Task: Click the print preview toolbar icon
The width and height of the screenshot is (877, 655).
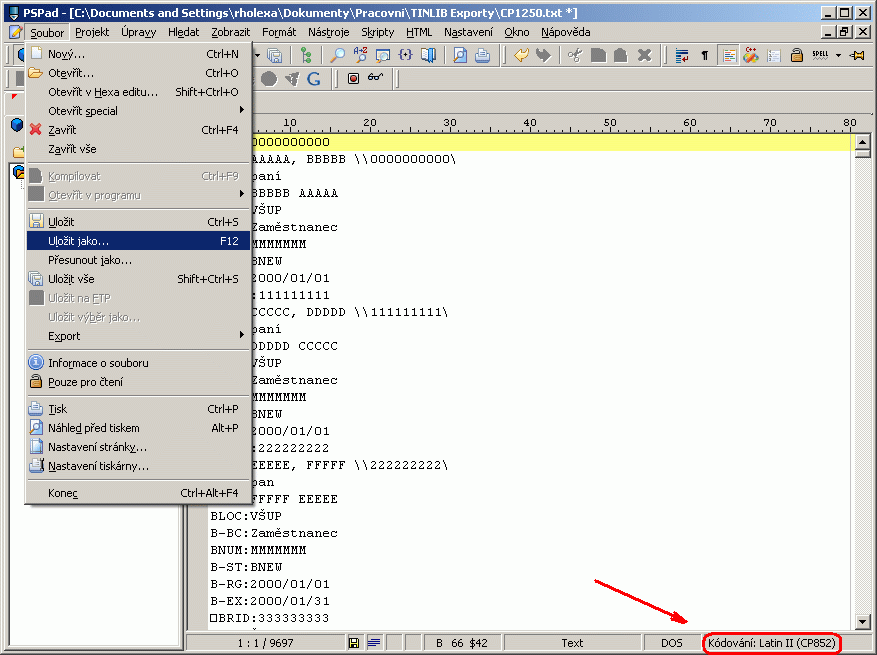Action: click(460, 55)
